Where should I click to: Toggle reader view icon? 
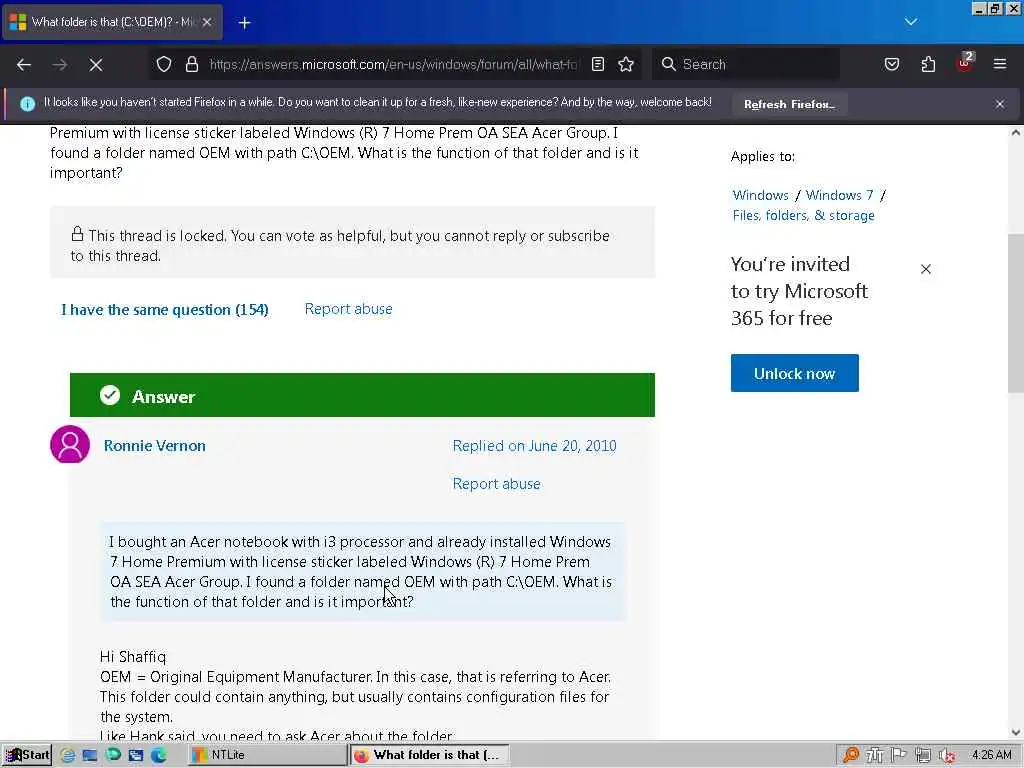click(x=598, y=64)
